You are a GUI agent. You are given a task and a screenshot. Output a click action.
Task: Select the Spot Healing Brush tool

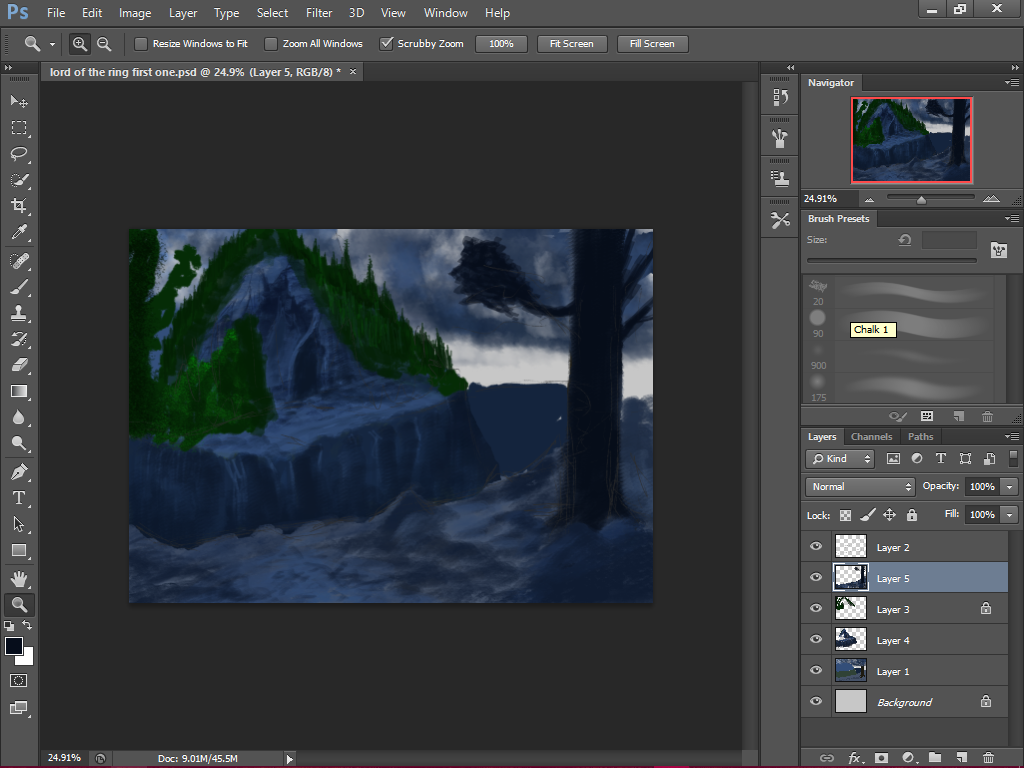19,261
